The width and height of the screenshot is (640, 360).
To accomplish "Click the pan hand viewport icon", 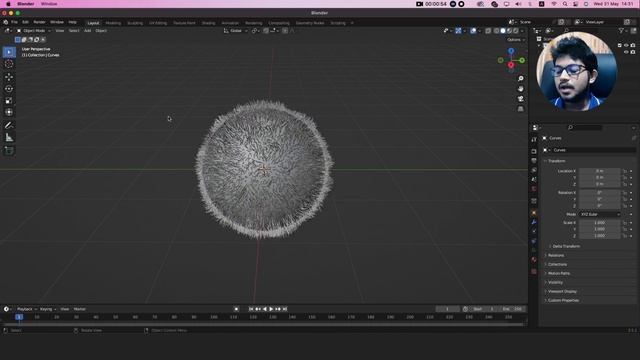I will tap(520, 89).
